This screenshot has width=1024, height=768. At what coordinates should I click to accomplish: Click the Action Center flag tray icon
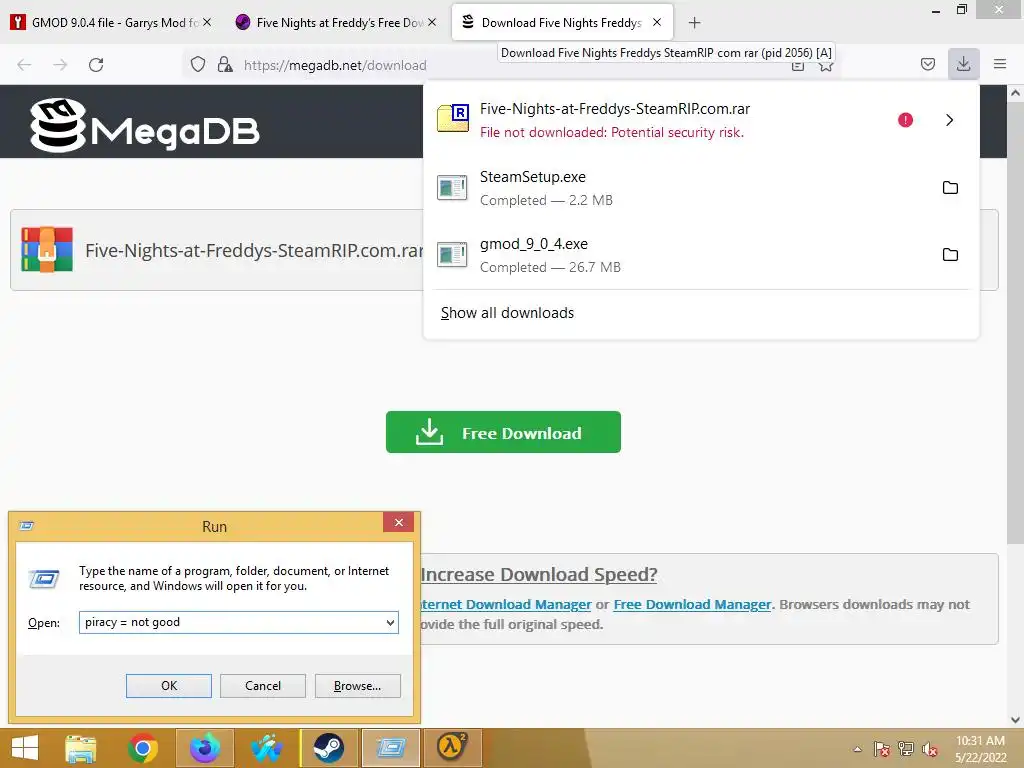(x=881, y=749)
